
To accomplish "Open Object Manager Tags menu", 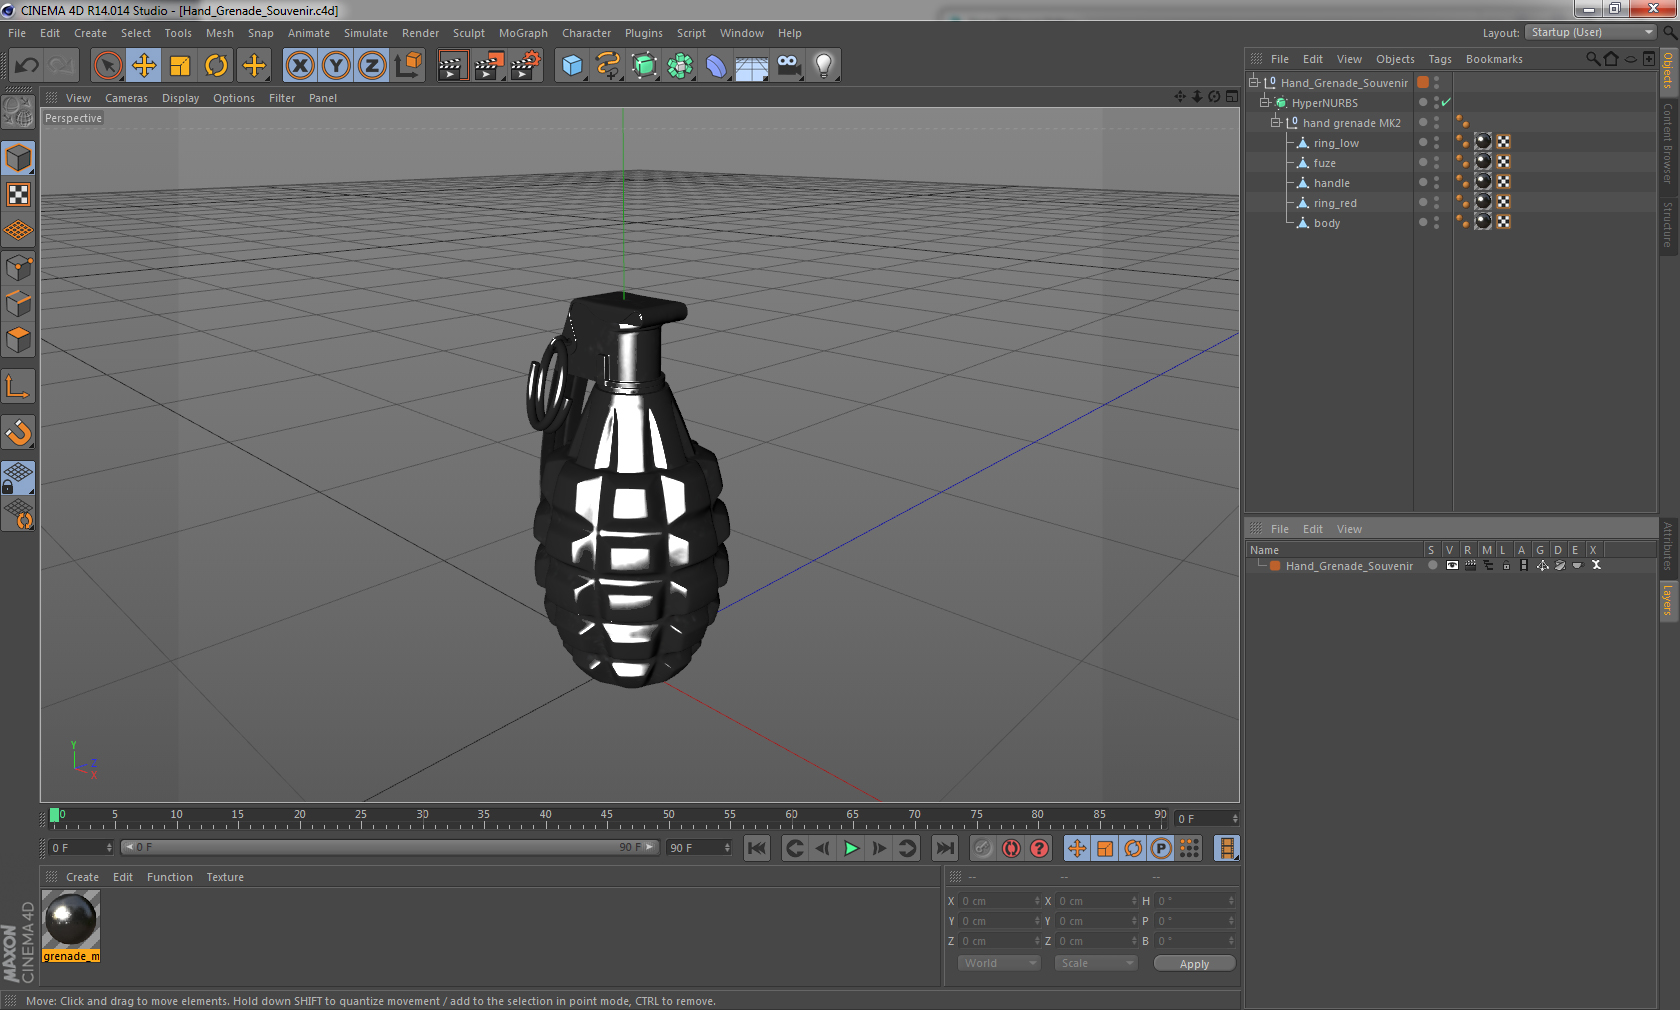I will tap(1439, 59).
